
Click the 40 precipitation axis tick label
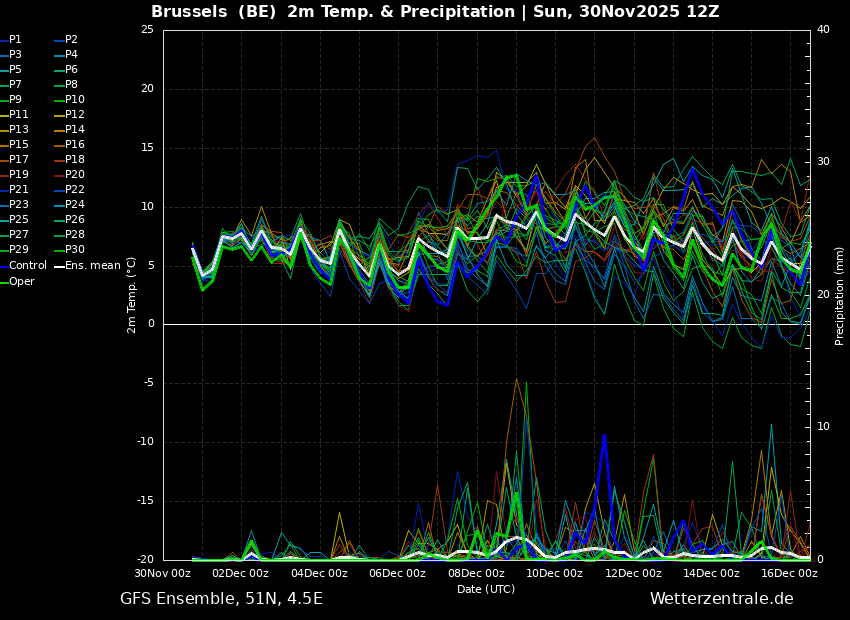pos(823,30)
